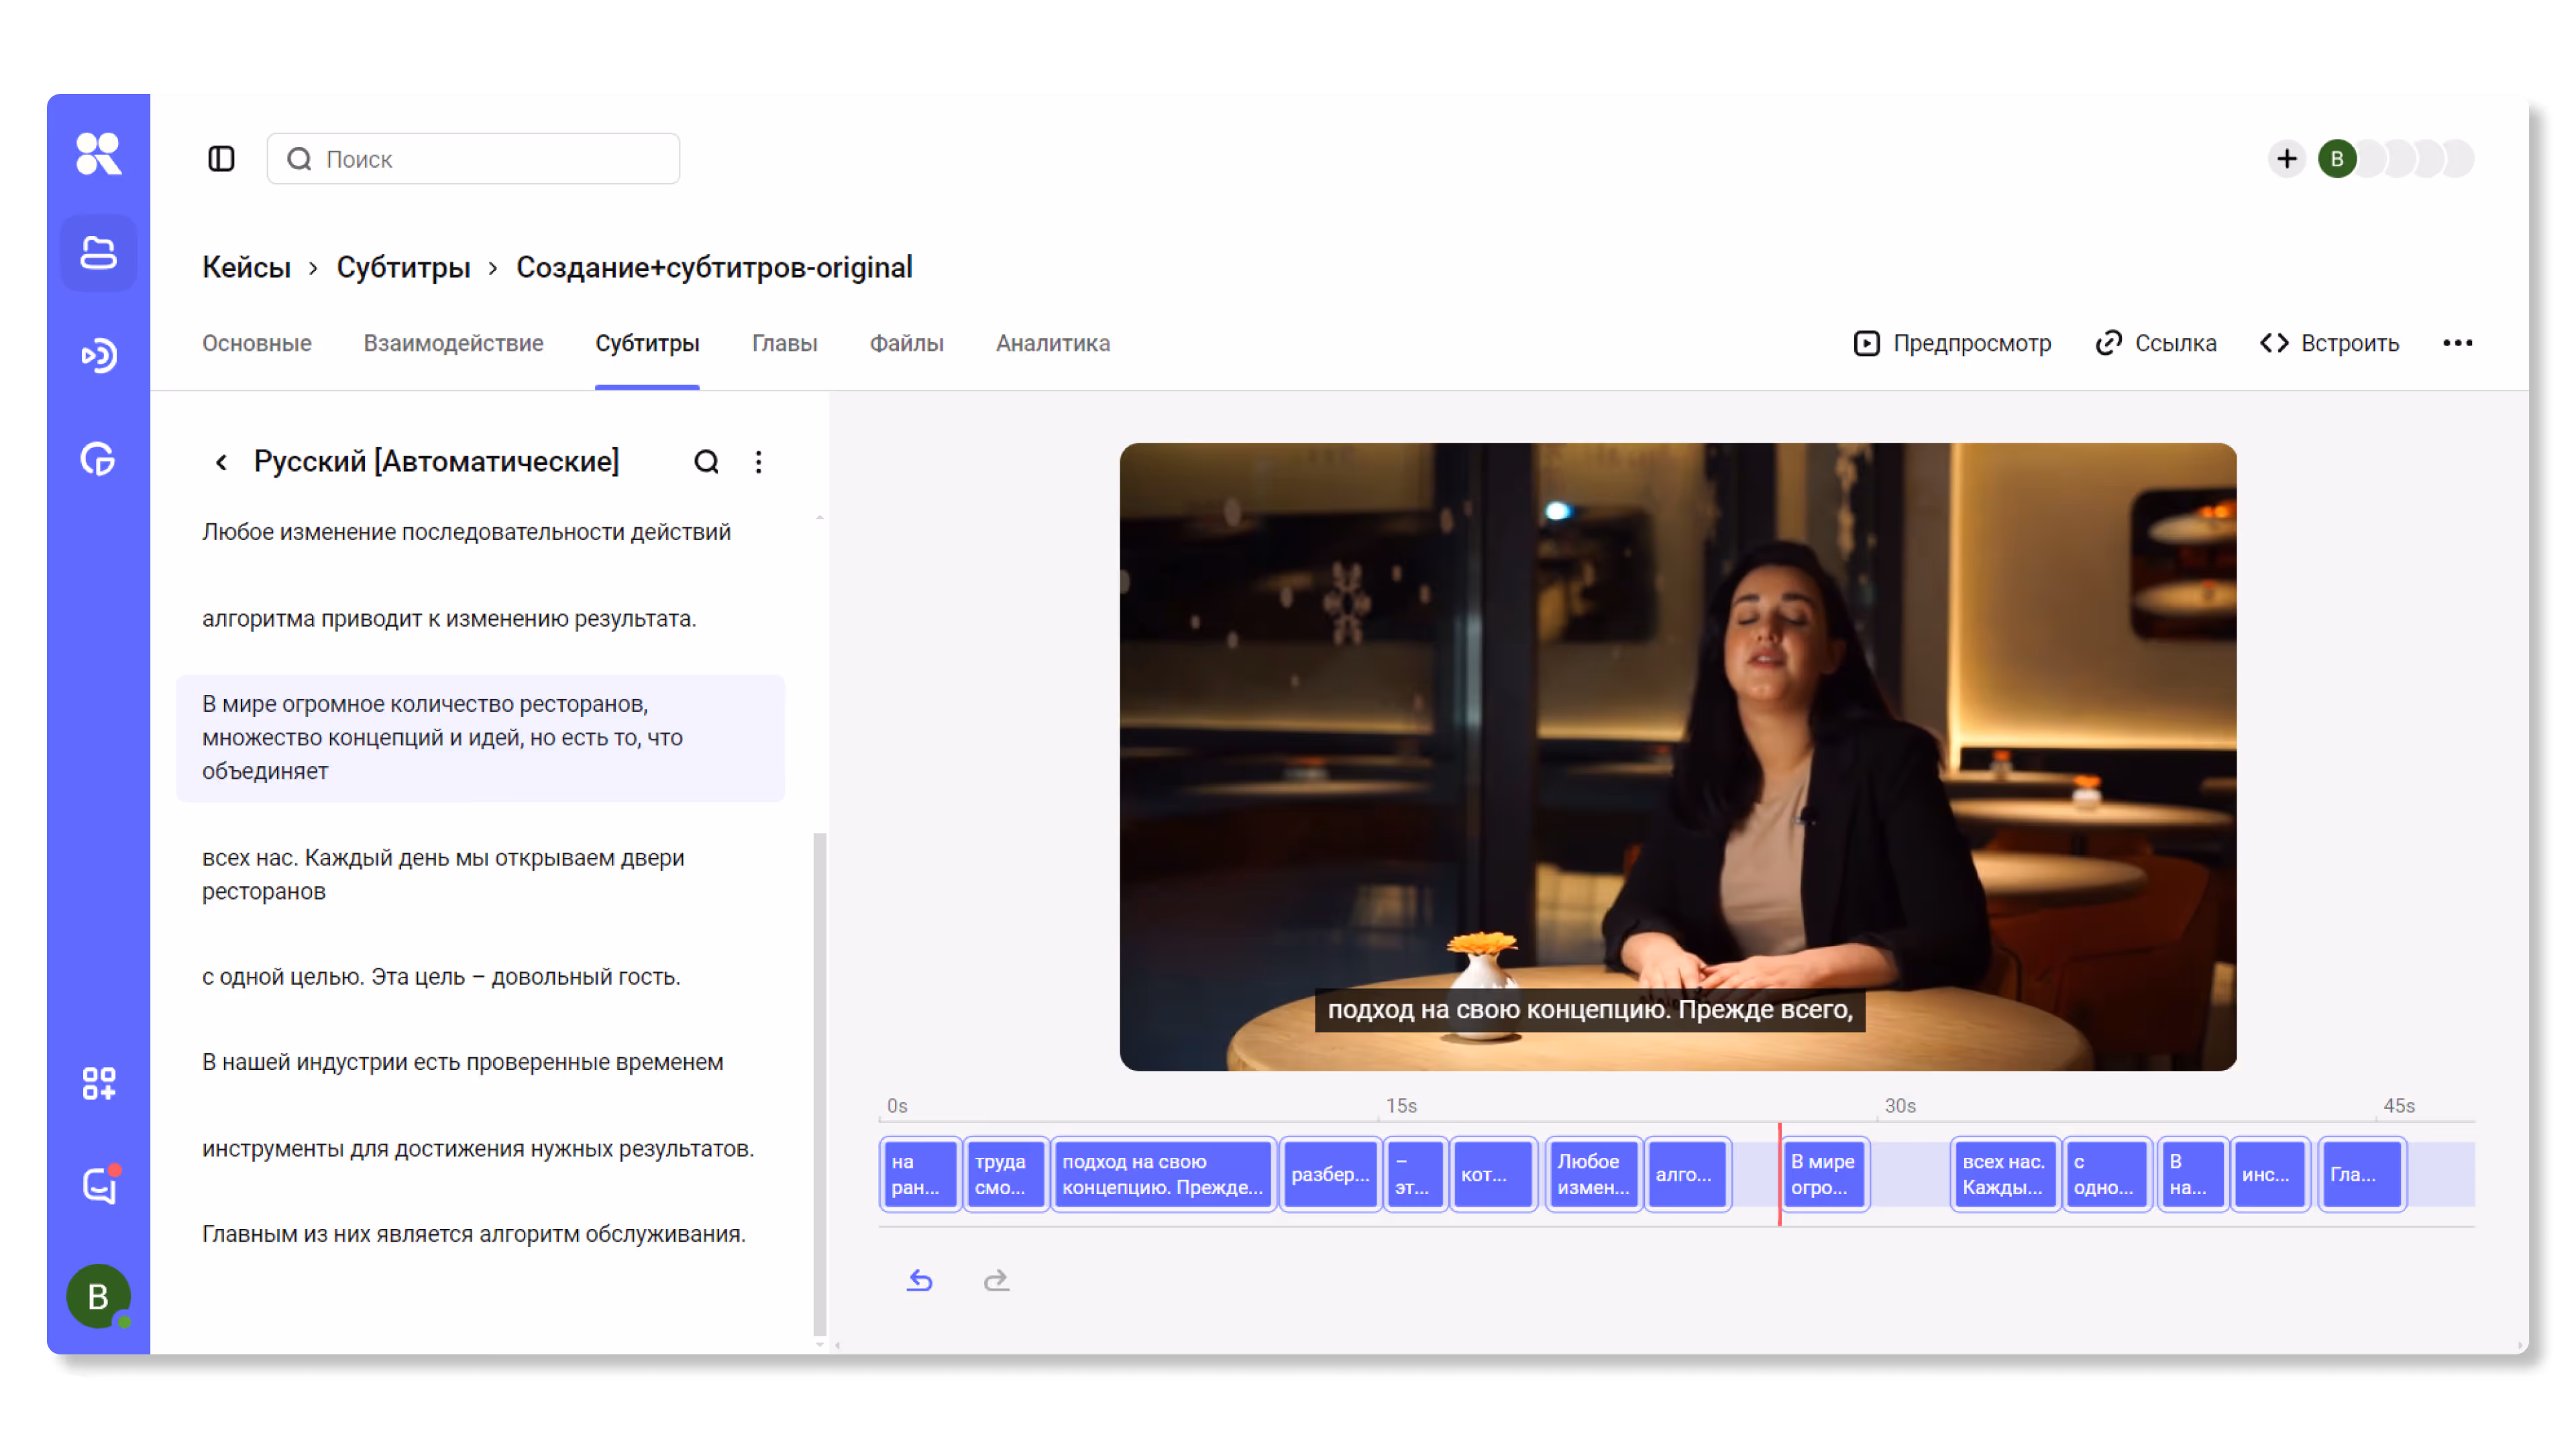Open the apps grid-plus sidebar icon
Image resolution: width=2576 pixels, height=1449 pixels.
coord(98,1083)
